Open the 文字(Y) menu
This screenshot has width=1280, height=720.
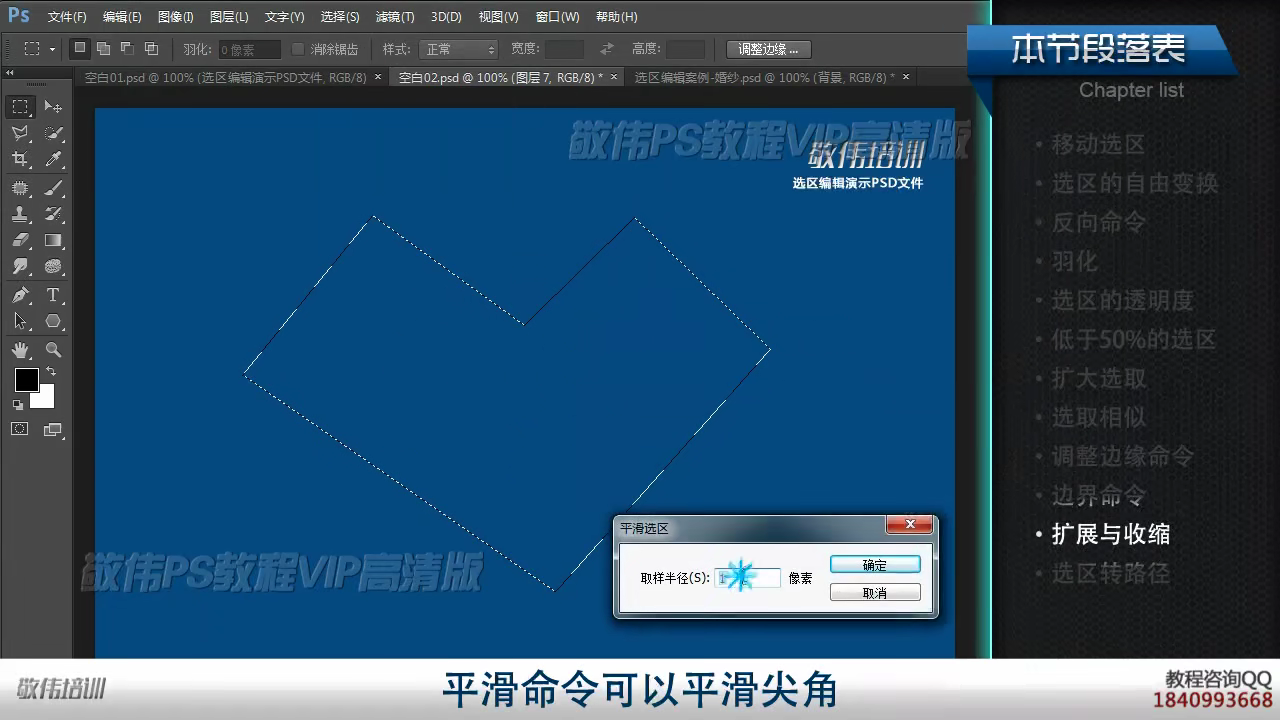coord(284,17)
